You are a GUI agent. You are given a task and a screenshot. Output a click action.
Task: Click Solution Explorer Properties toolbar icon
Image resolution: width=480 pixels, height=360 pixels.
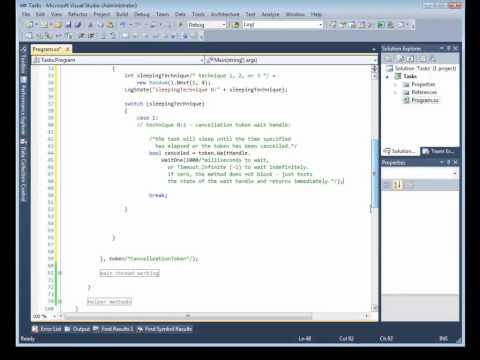coord(388,59)
